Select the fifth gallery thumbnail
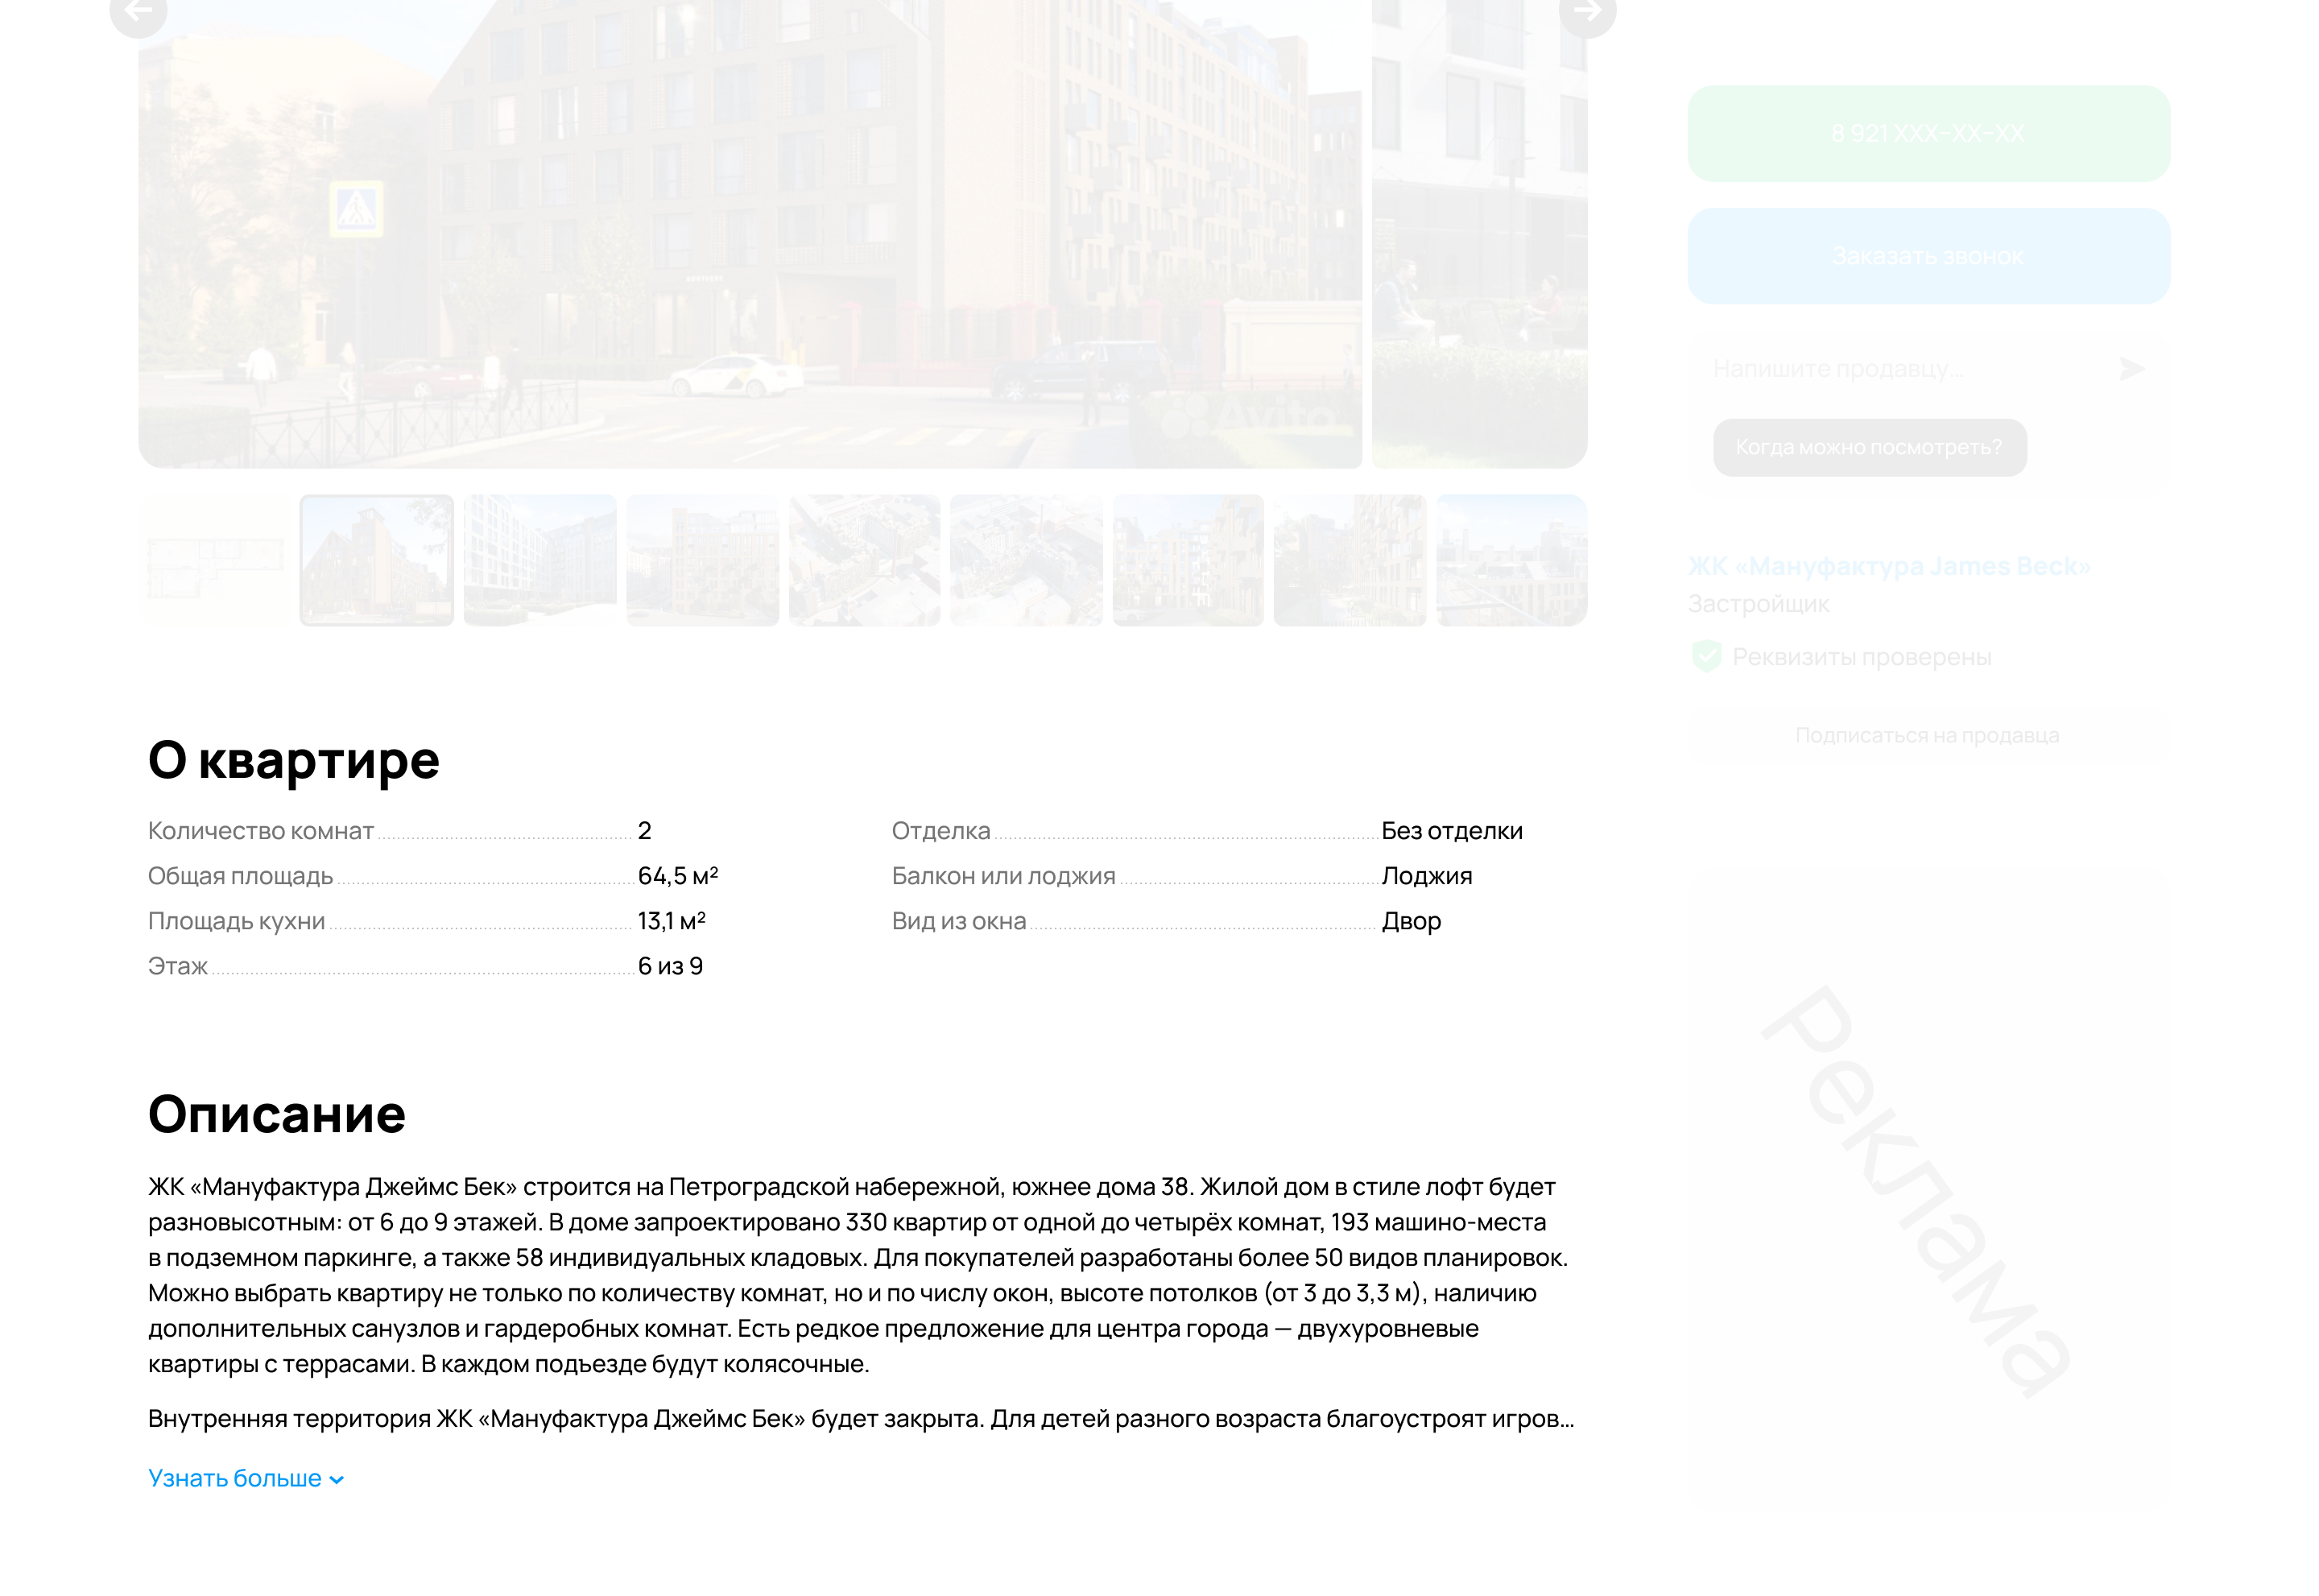2319x1596 pixels. (864, 560)
